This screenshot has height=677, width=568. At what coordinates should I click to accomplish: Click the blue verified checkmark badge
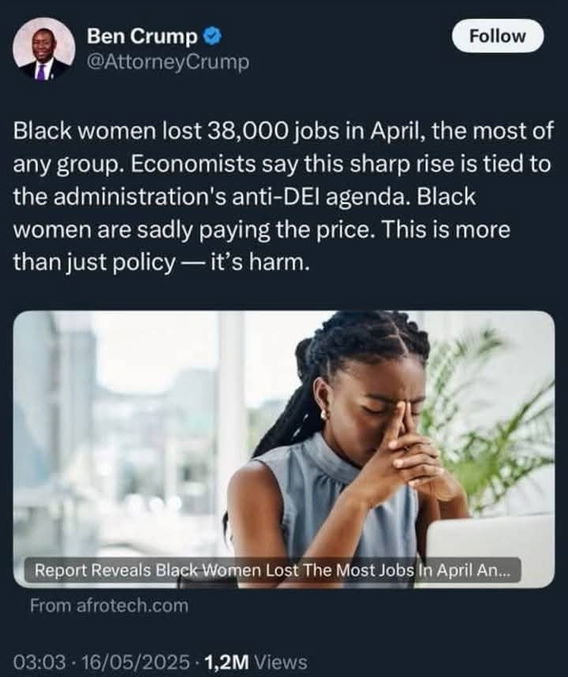[x=212, y=36]
